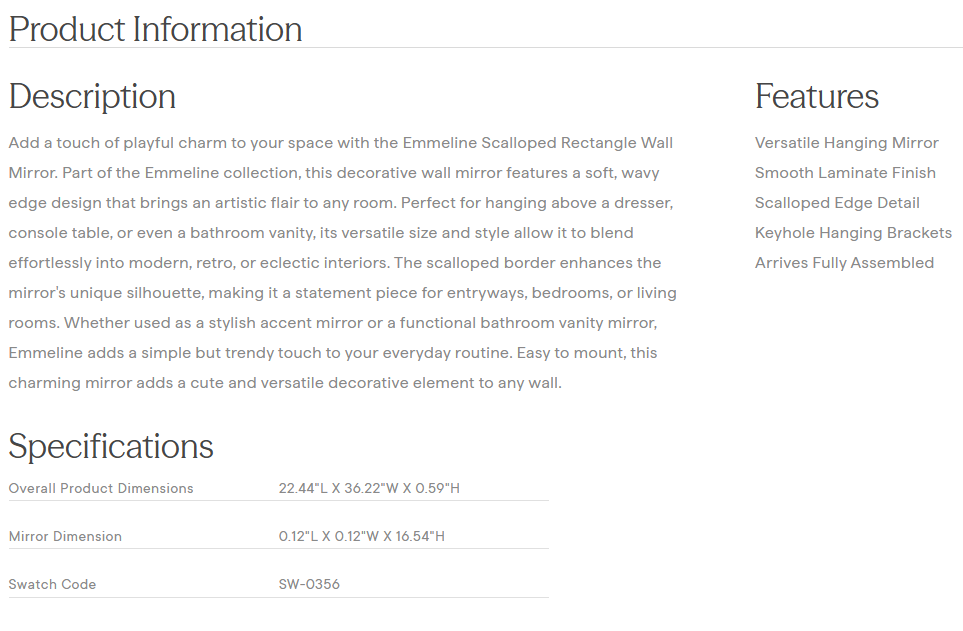Click the Swatch Code label

(x=52, y=585)
